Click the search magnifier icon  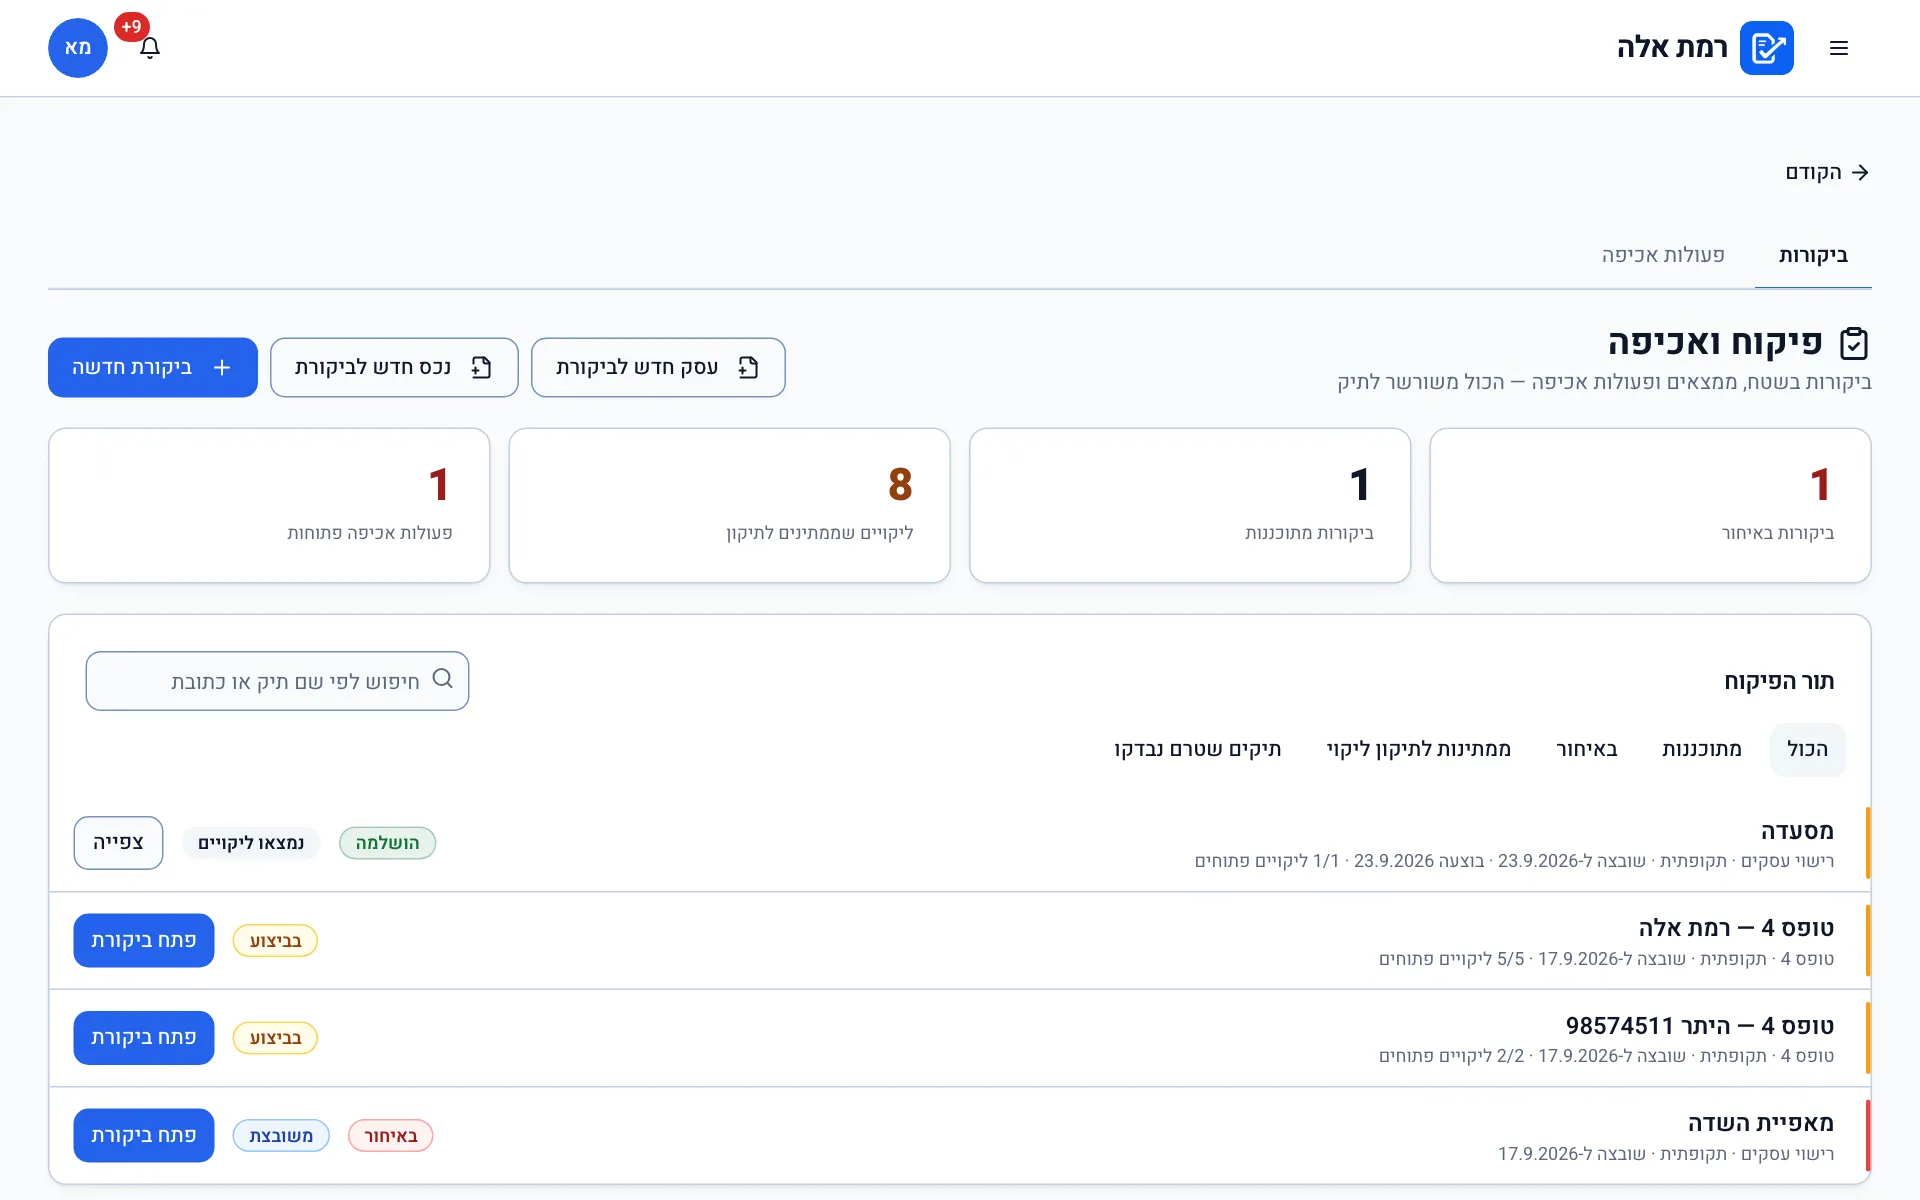[x=443, y=679]
